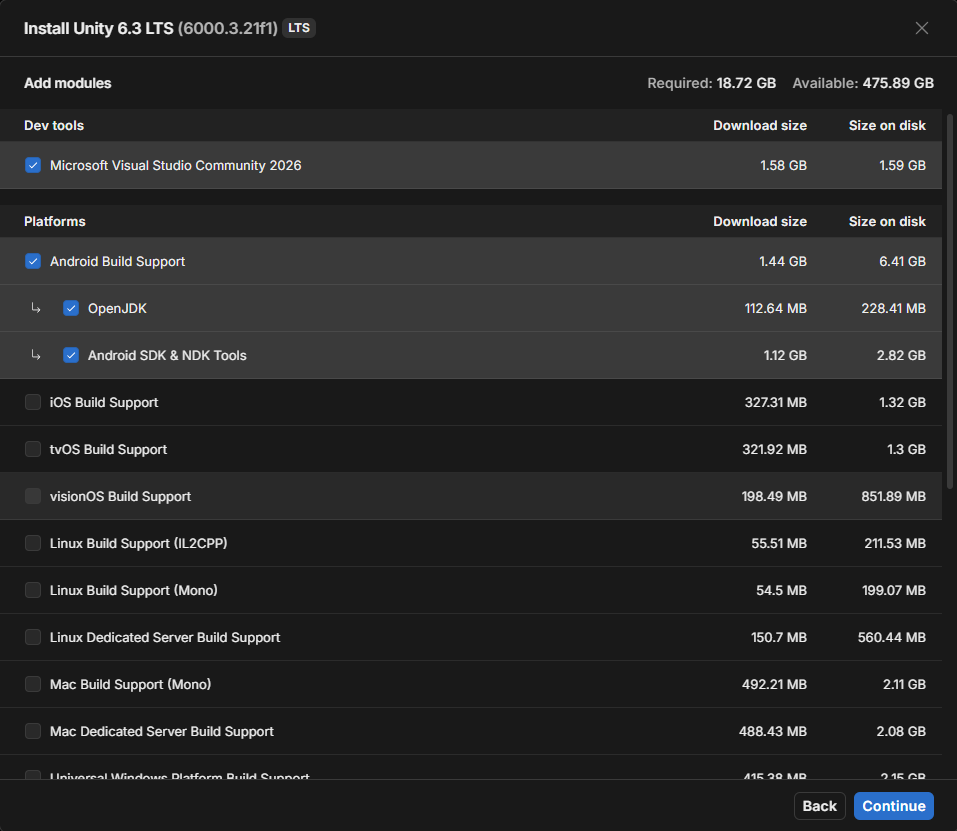This screenshot has width=957, height=831.
Task: Tick the tvOS Build Support checkbox
Action: [33, 449]
